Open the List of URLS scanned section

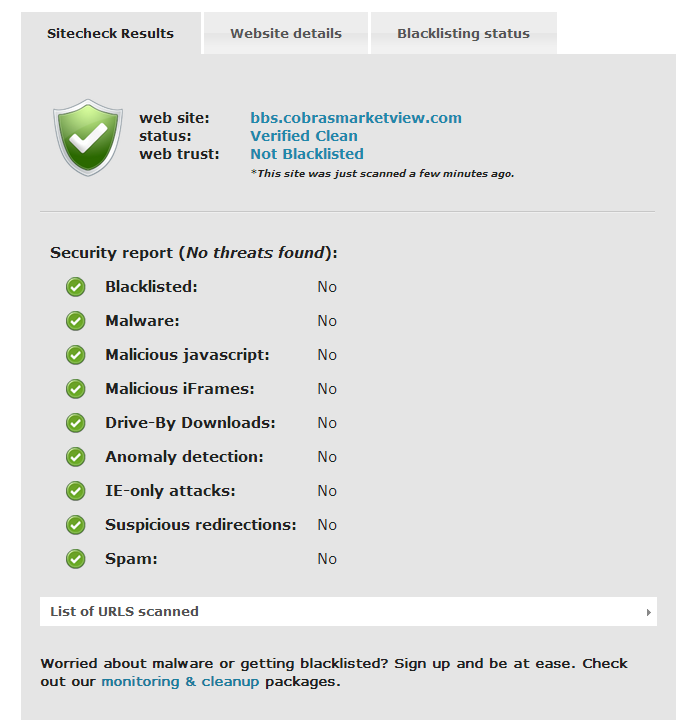(348, 612)
